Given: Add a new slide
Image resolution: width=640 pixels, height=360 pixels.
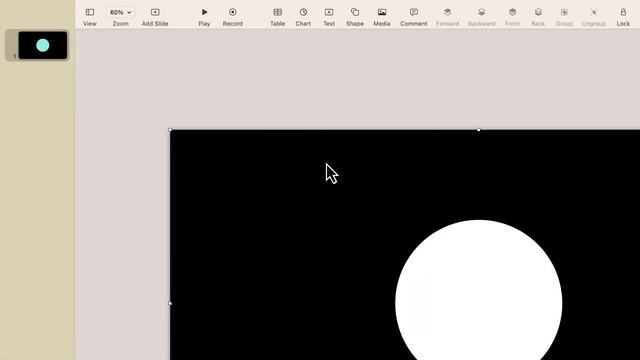Looking at the screenshot, I should [155, 17].
